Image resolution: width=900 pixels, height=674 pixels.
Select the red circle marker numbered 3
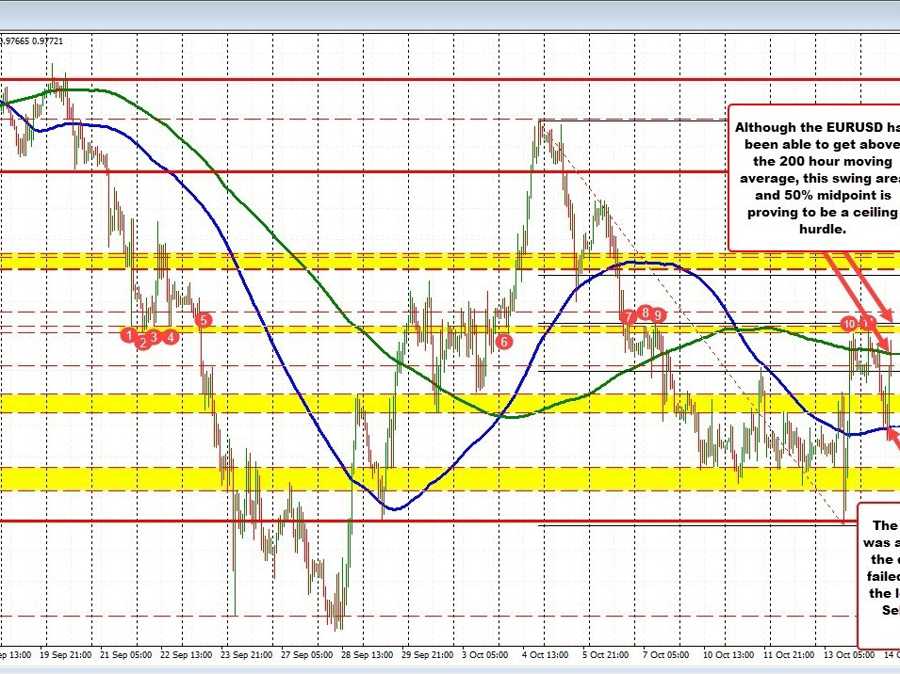156,336
